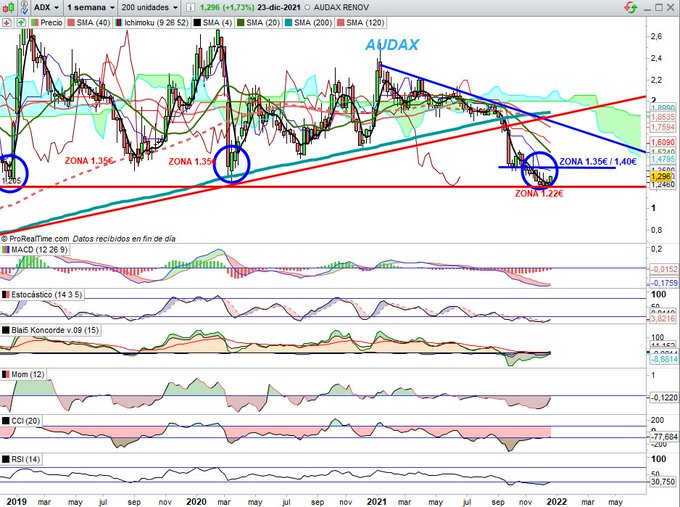
Task: Select the AUDAX text annotation on chart
Action: pyautogui.click(x=392, y=45)
